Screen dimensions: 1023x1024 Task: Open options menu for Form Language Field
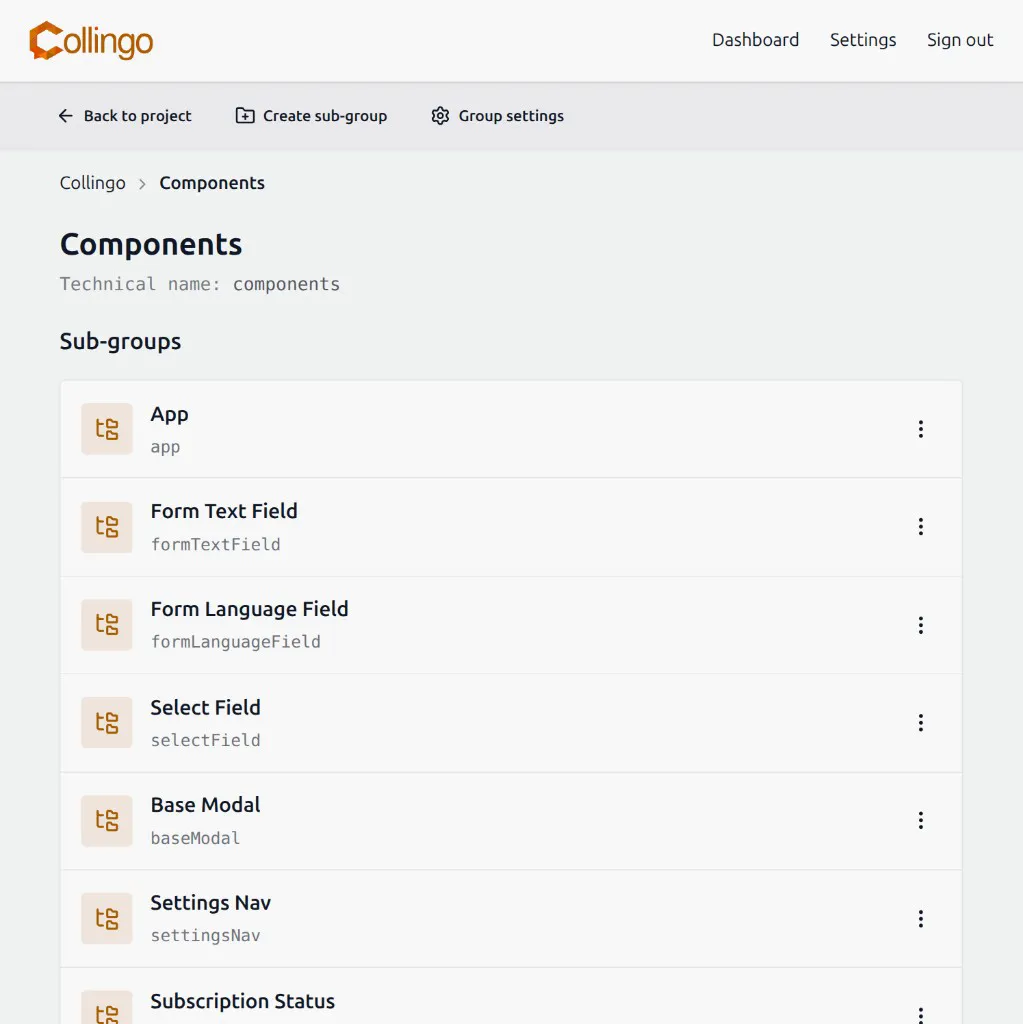920,625
